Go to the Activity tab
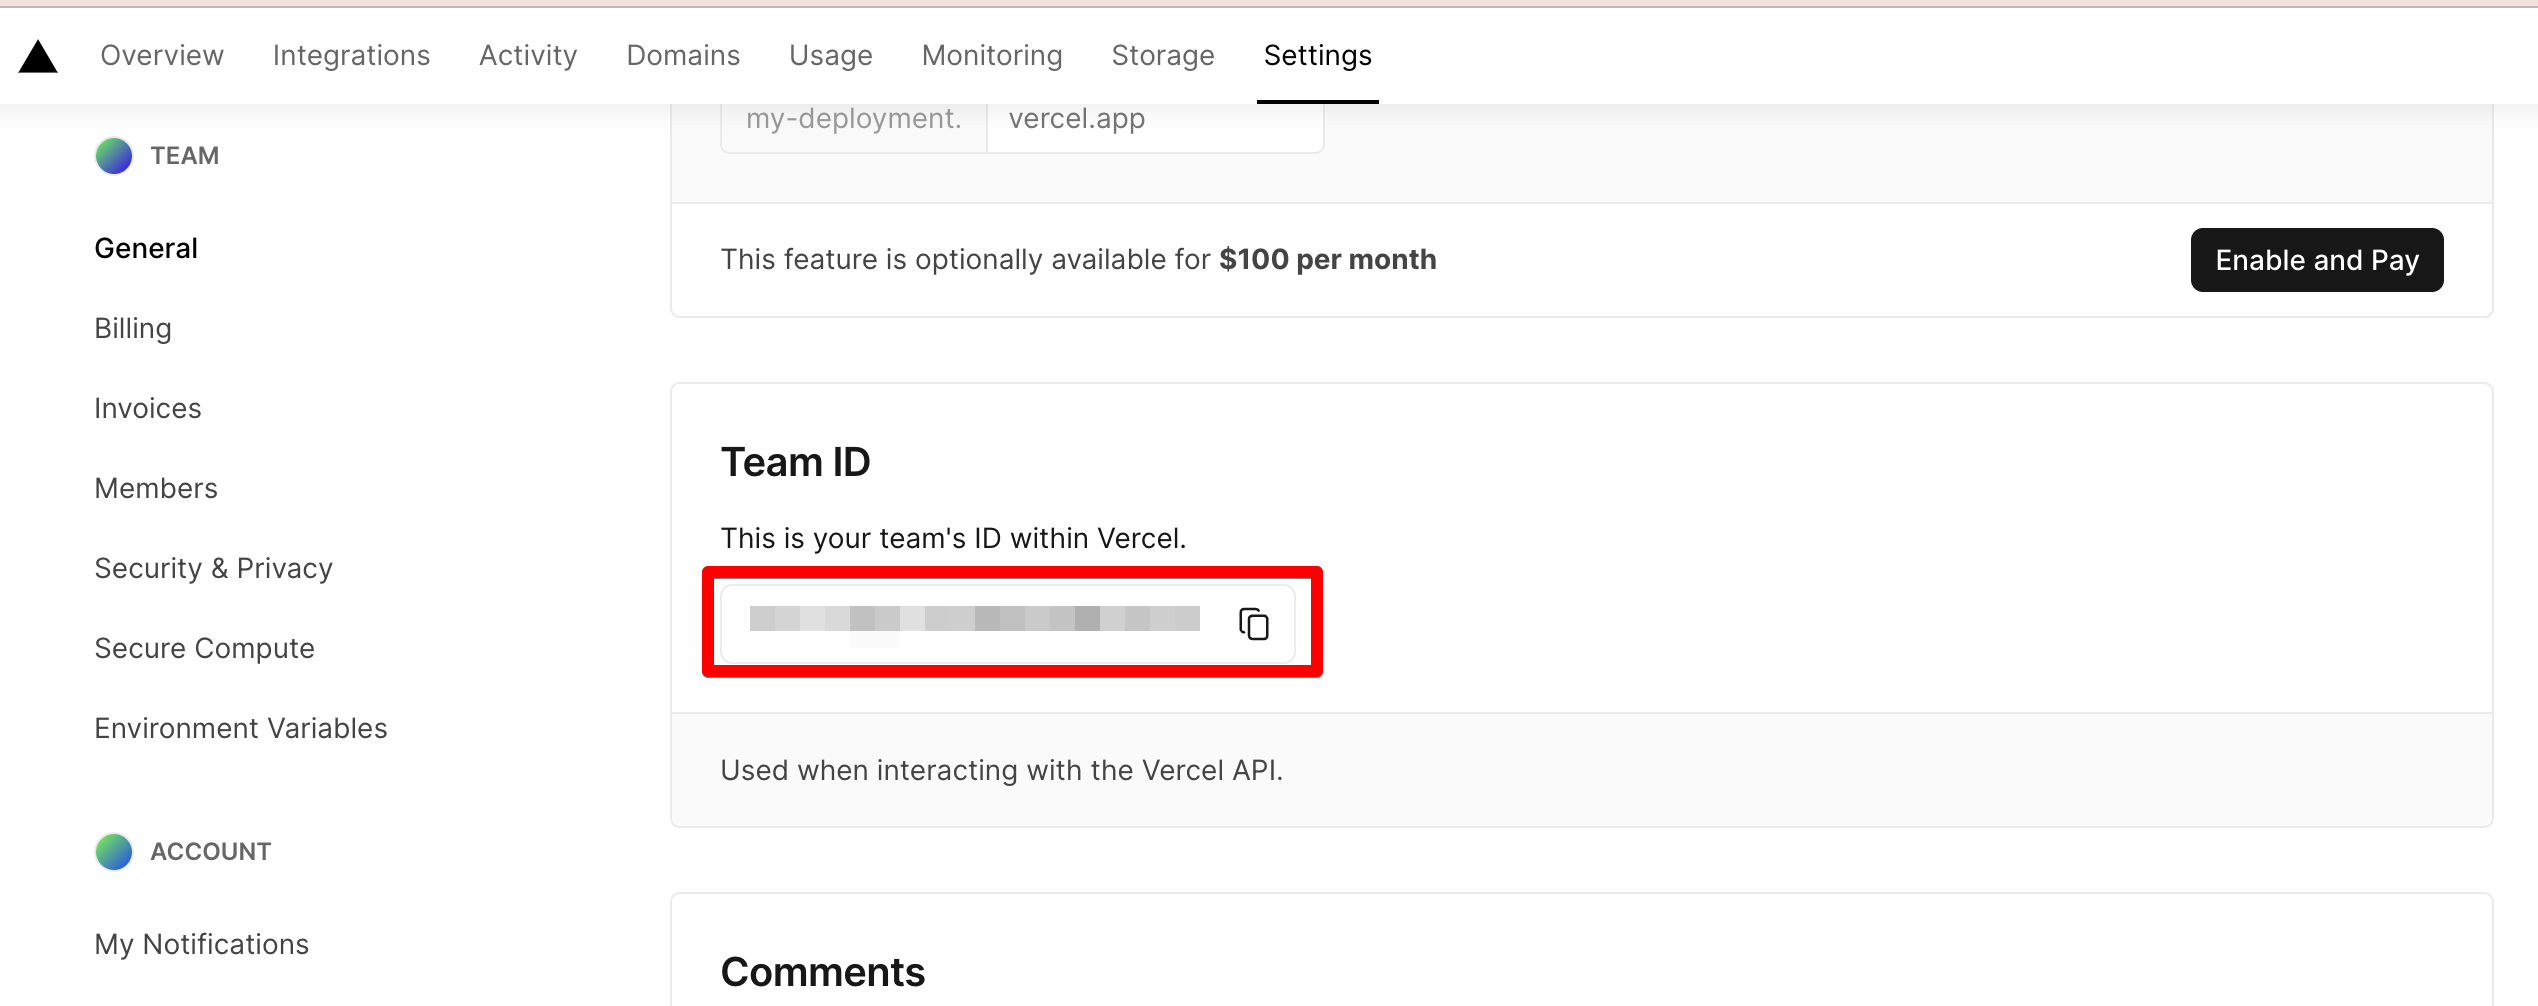The width and height of the screenshot is (2538, 1006). (x=528, y=56)
